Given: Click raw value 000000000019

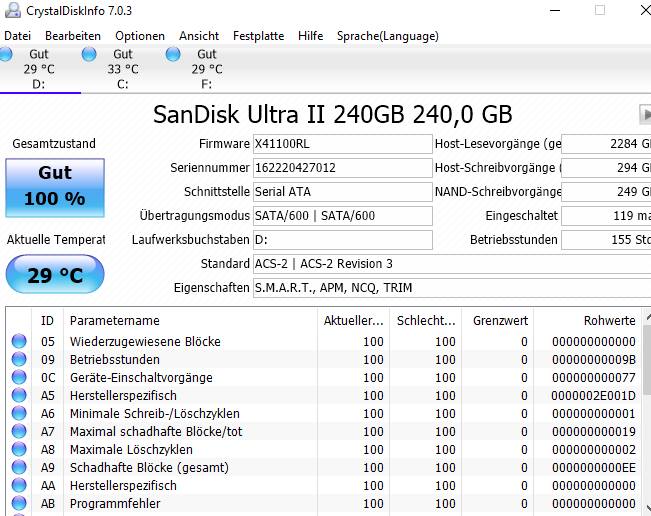Looking at the screenshot, I should click(x=594, y=432).
